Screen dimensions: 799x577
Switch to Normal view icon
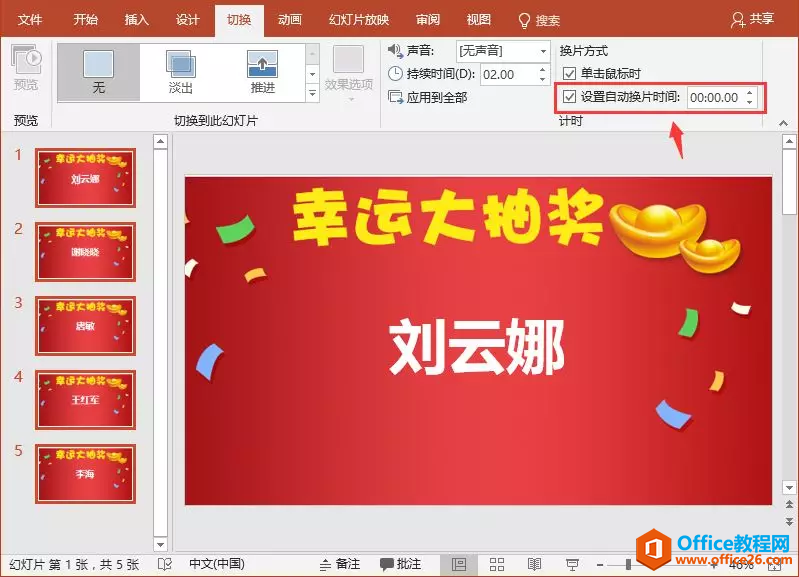459,564
